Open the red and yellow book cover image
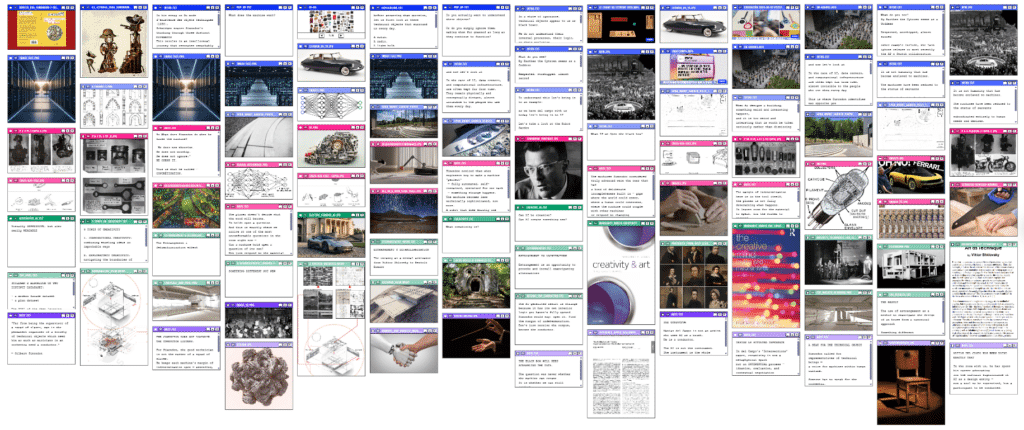The image size is (1024, 430). 41,29
